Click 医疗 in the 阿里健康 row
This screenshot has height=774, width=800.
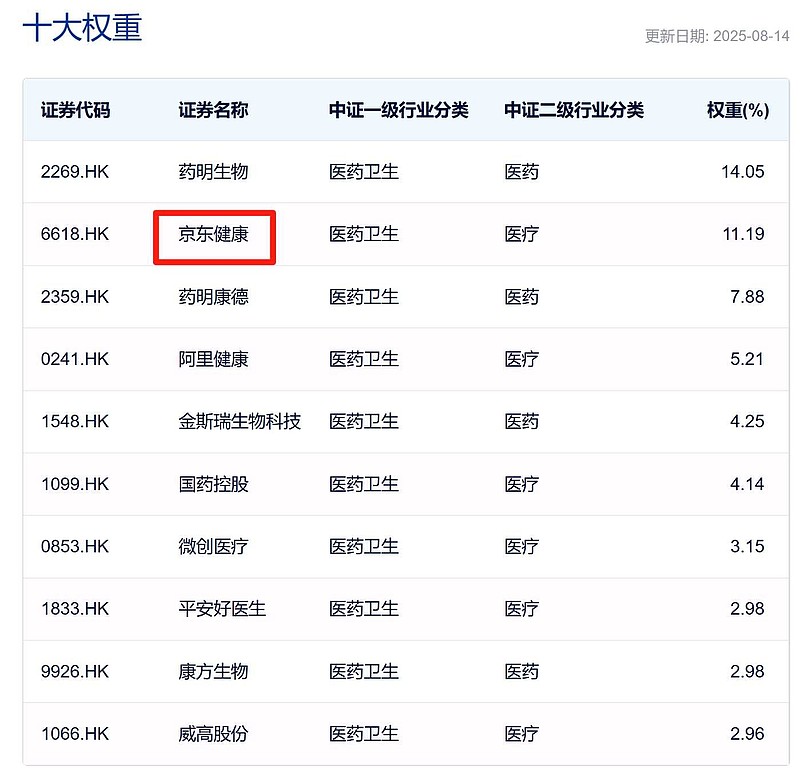(522, 359)
